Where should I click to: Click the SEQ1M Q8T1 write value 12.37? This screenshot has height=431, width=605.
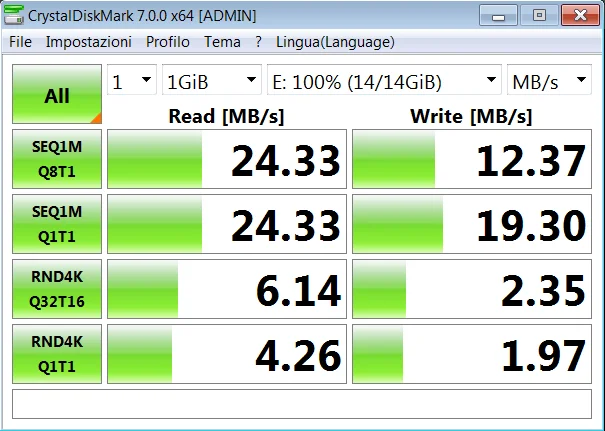(x=472, y=159)
